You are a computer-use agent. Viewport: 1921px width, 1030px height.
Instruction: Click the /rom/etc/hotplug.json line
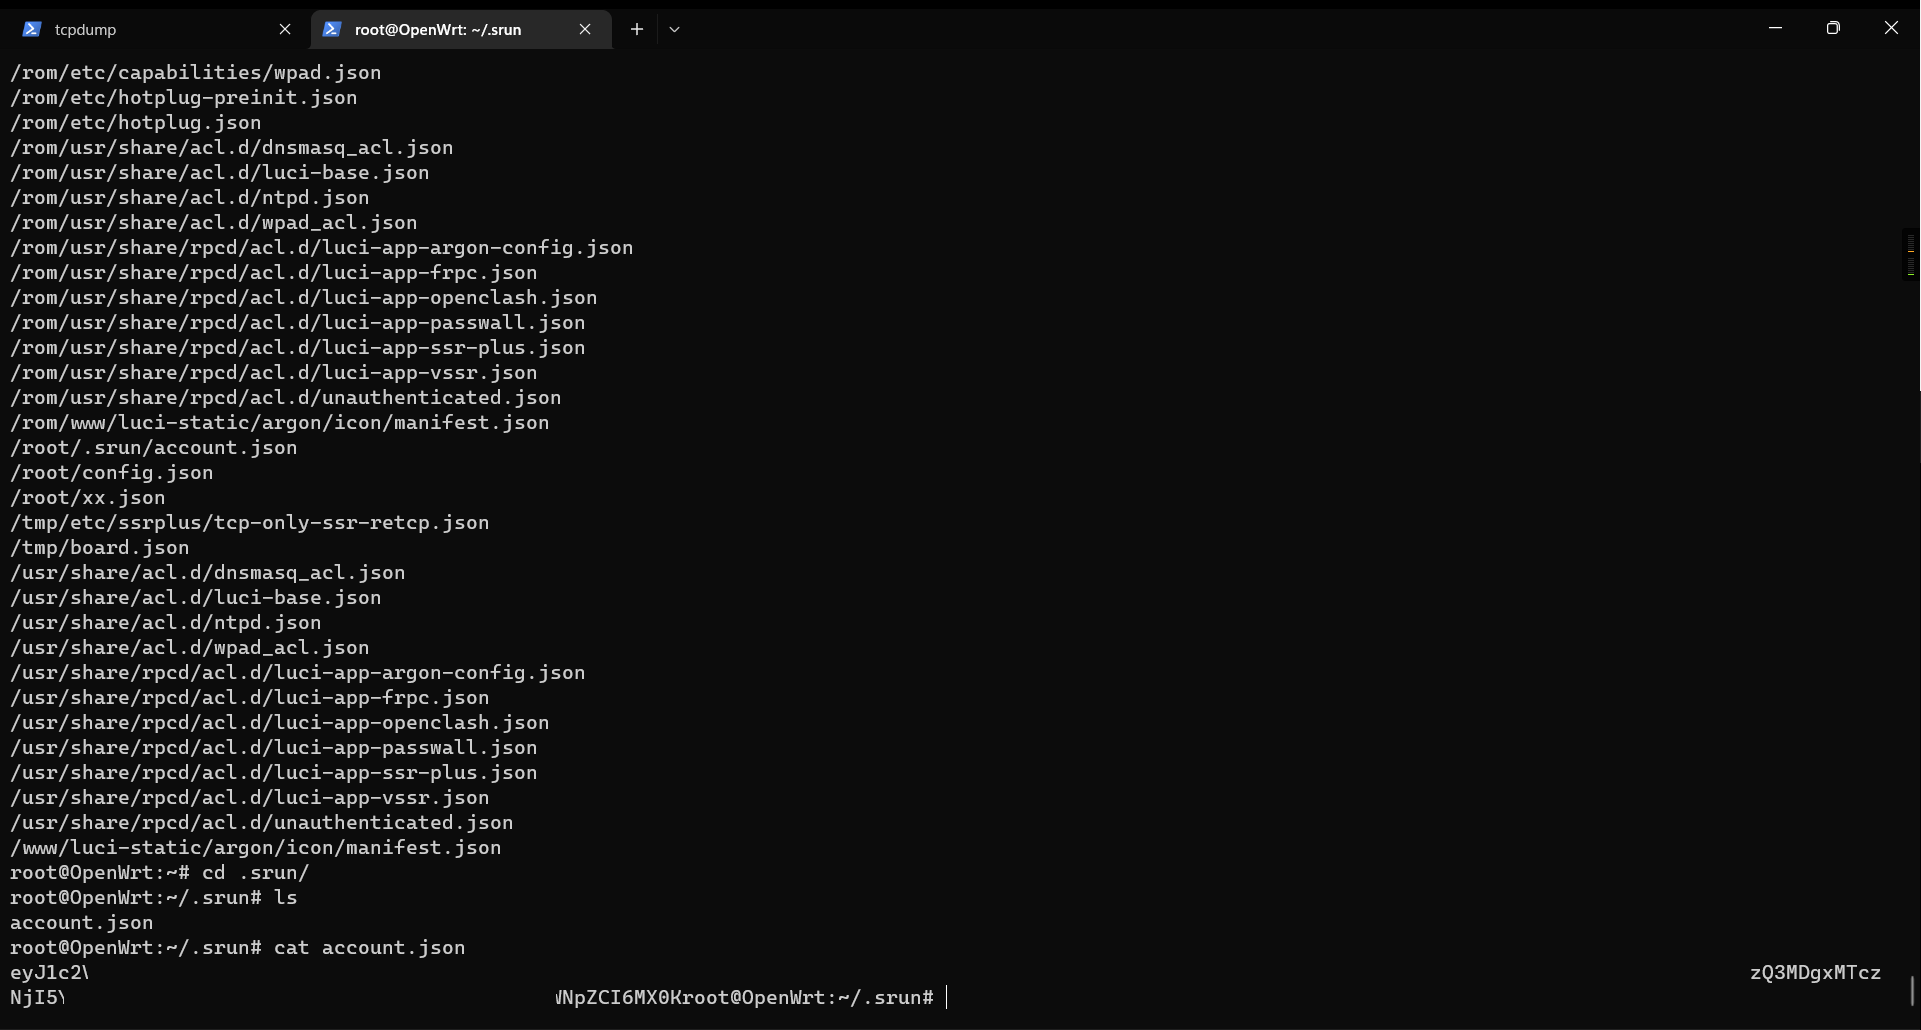(x=135, y=122)
